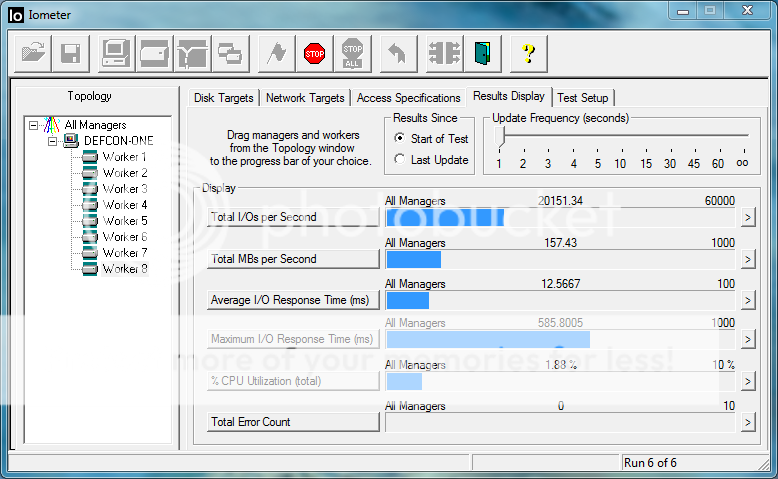Expand Total I/Os per Second arrow button

(x=746, y=217)
